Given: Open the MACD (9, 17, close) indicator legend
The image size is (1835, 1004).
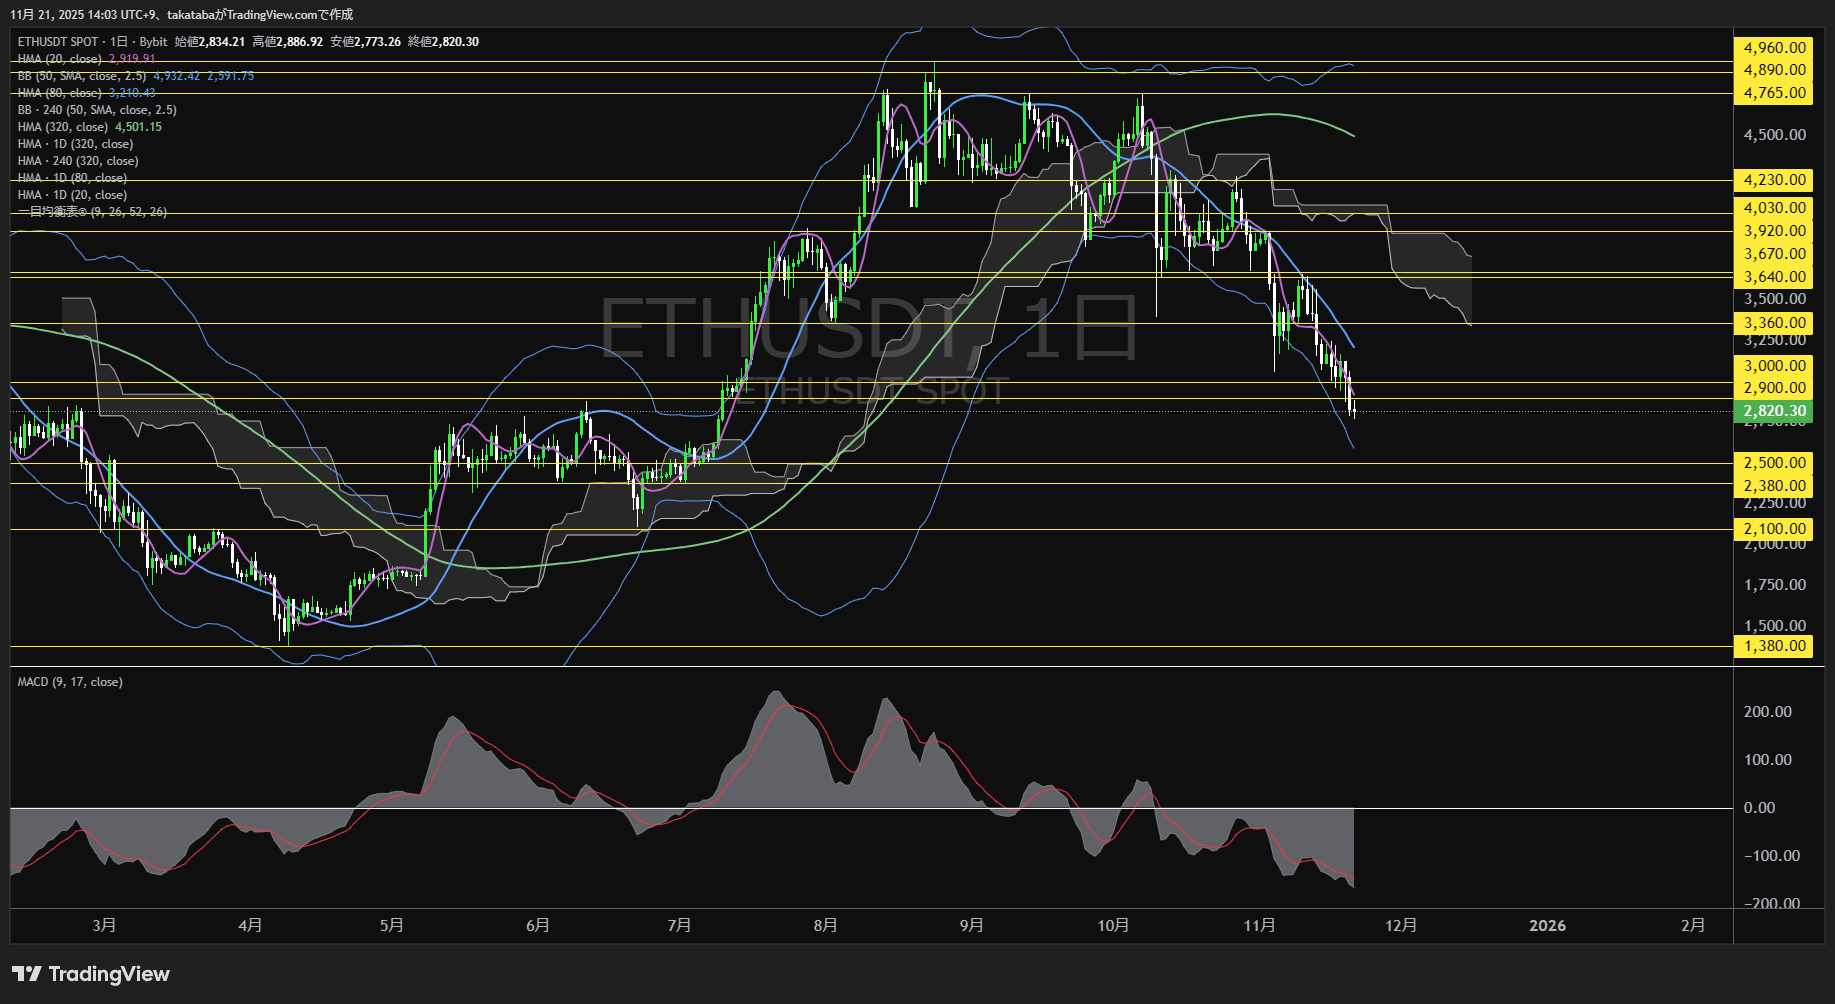Looking at the screenshot, I should 68,681.
